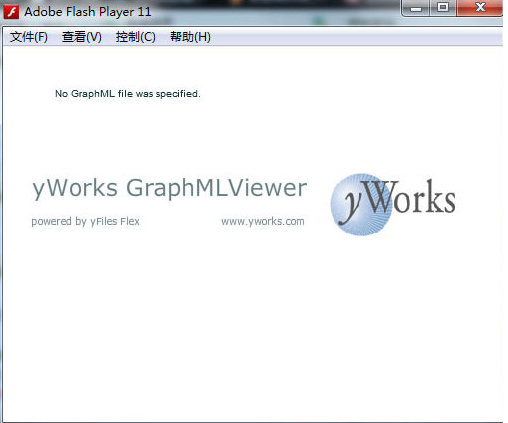Click the yWorks logo image

click(x=393, y=204)
